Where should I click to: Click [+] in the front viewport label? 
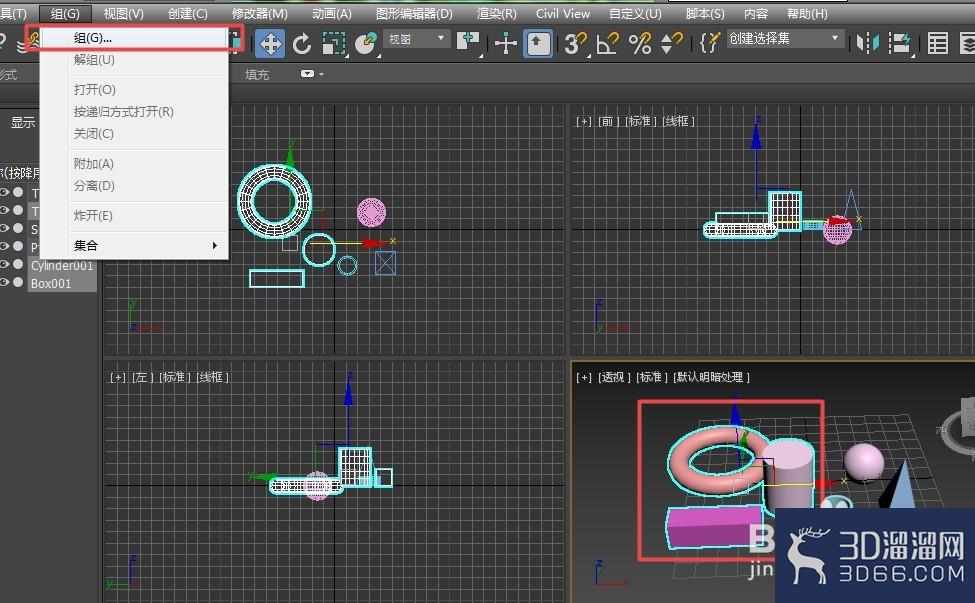[583, 121]
